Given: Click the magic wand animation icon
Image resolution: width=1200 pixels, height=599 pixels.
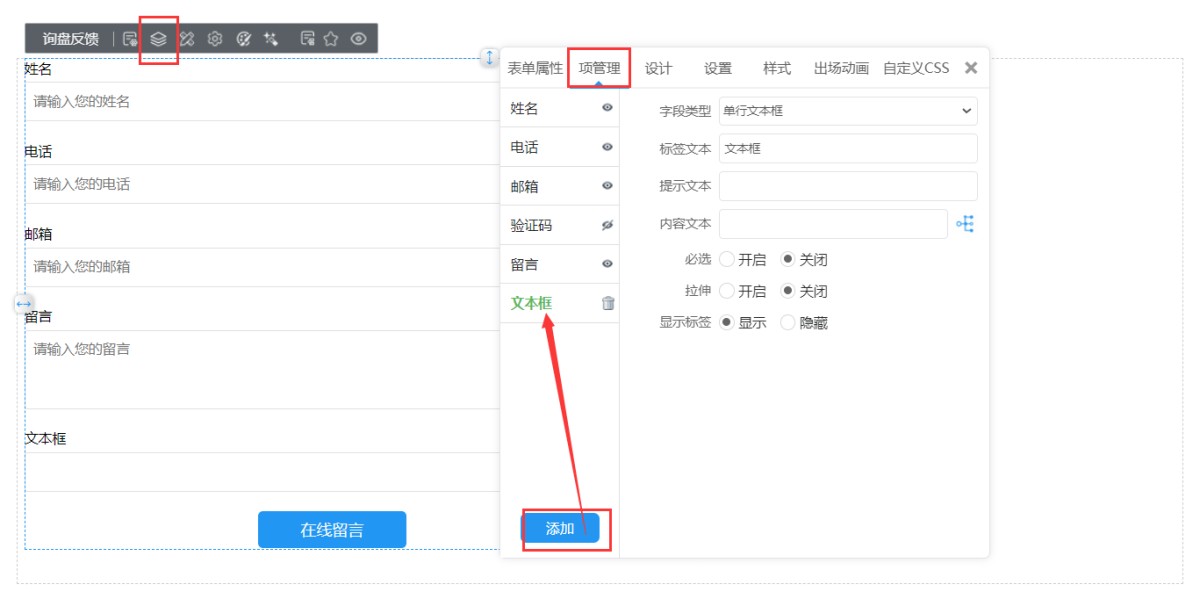Looking at the screenshot, I should click(x=271, y=39).
